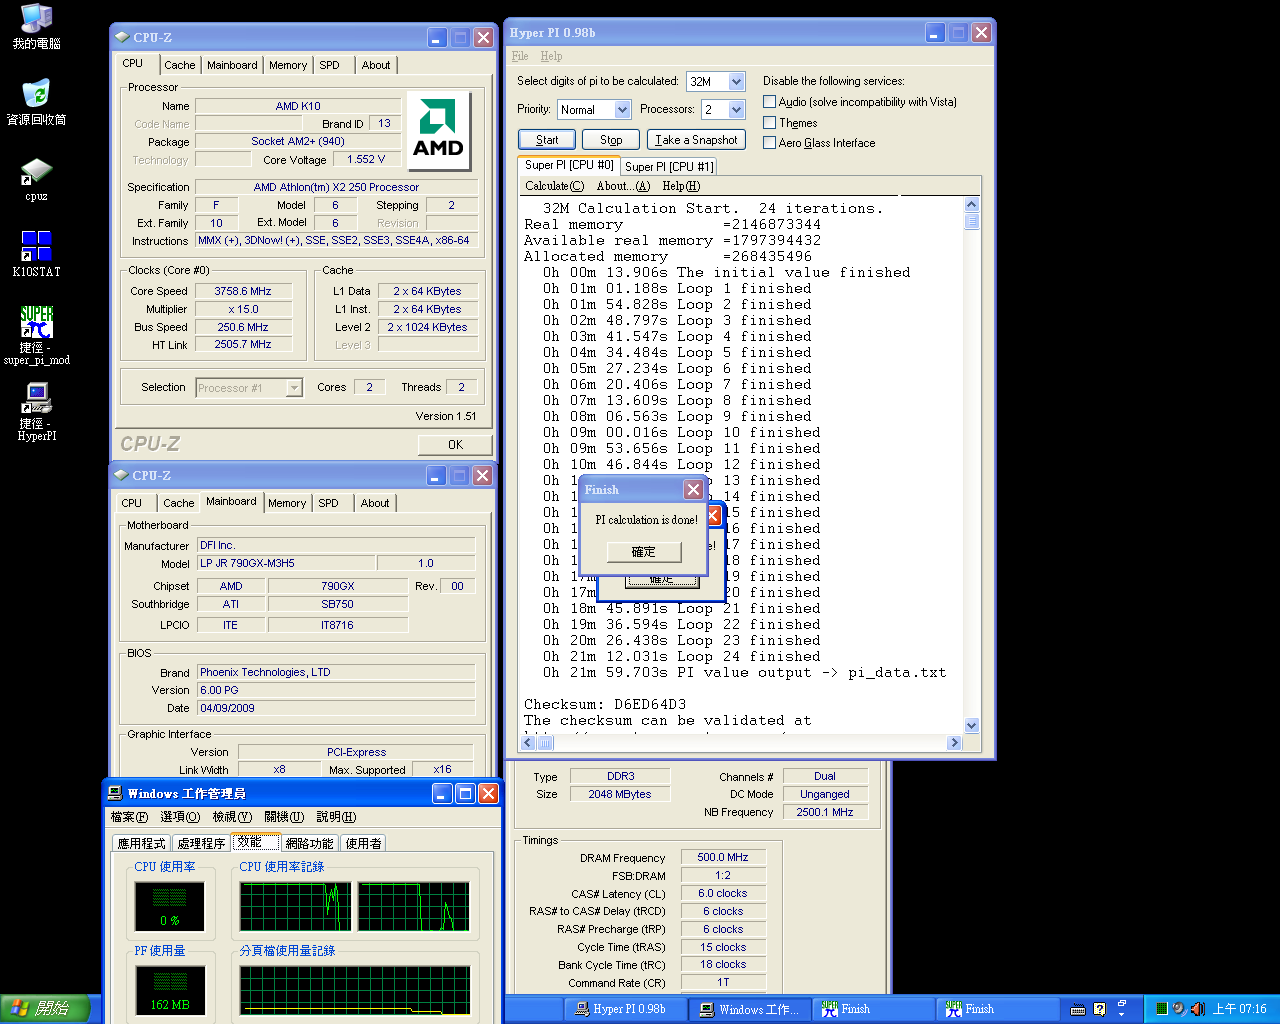Open Memory tab in top CPU-Z window

[288, 65]
